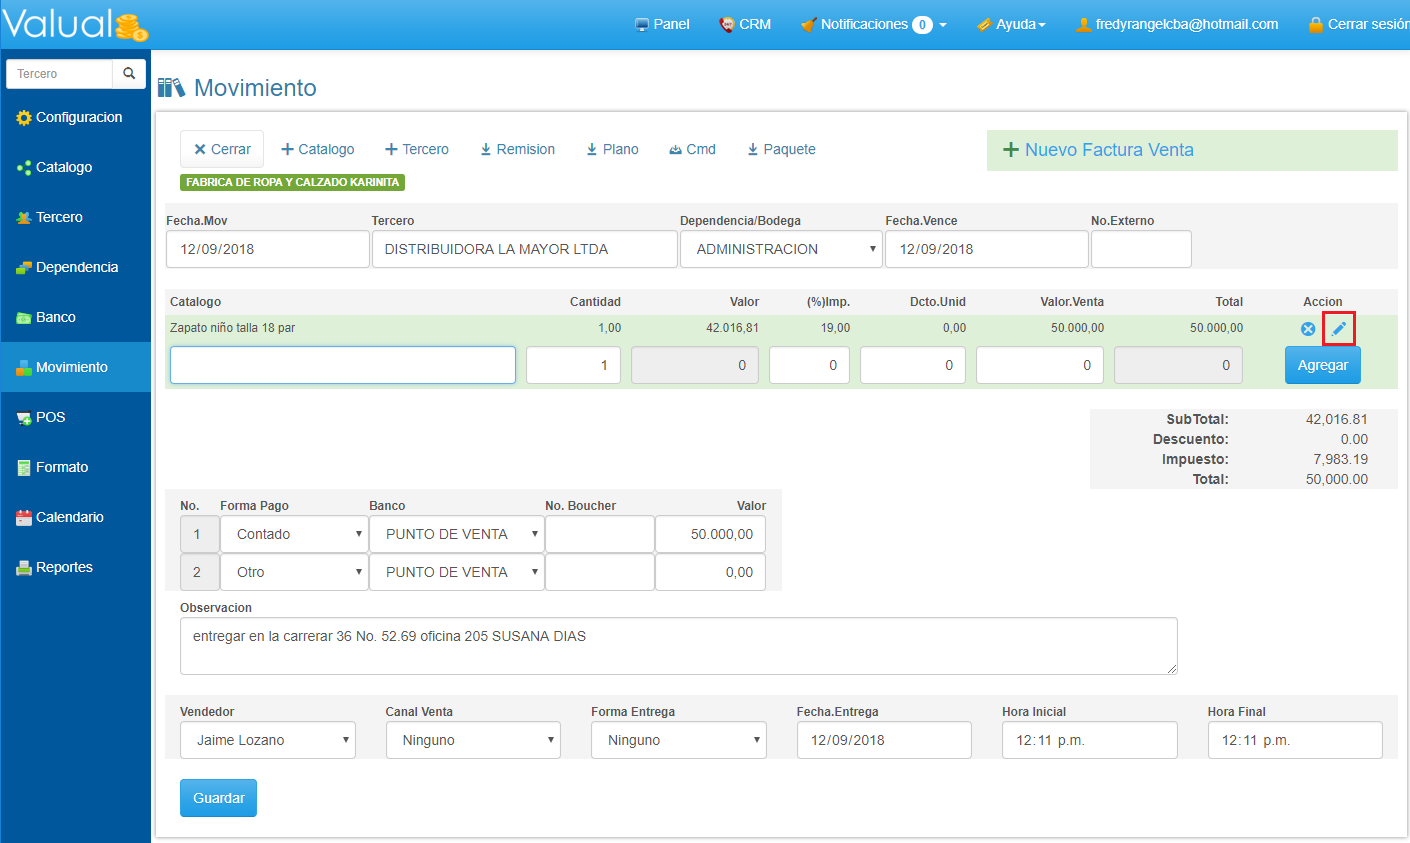Image resolution: width=1410 pixels, height=843 pixels.
Task: Click the Cerrar button in the toolbar
Action: click(222, 149)
